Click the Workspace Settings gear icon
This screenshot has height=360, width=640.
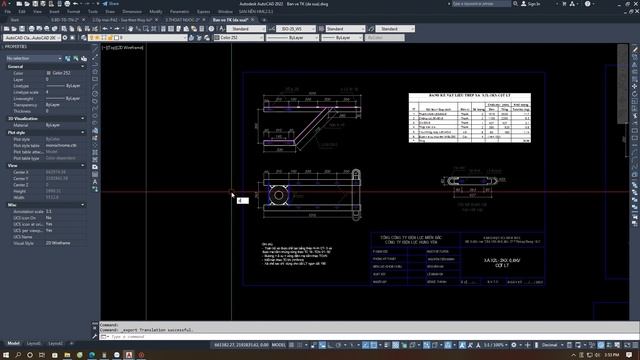pyautogui.click(x=65, y=38)
